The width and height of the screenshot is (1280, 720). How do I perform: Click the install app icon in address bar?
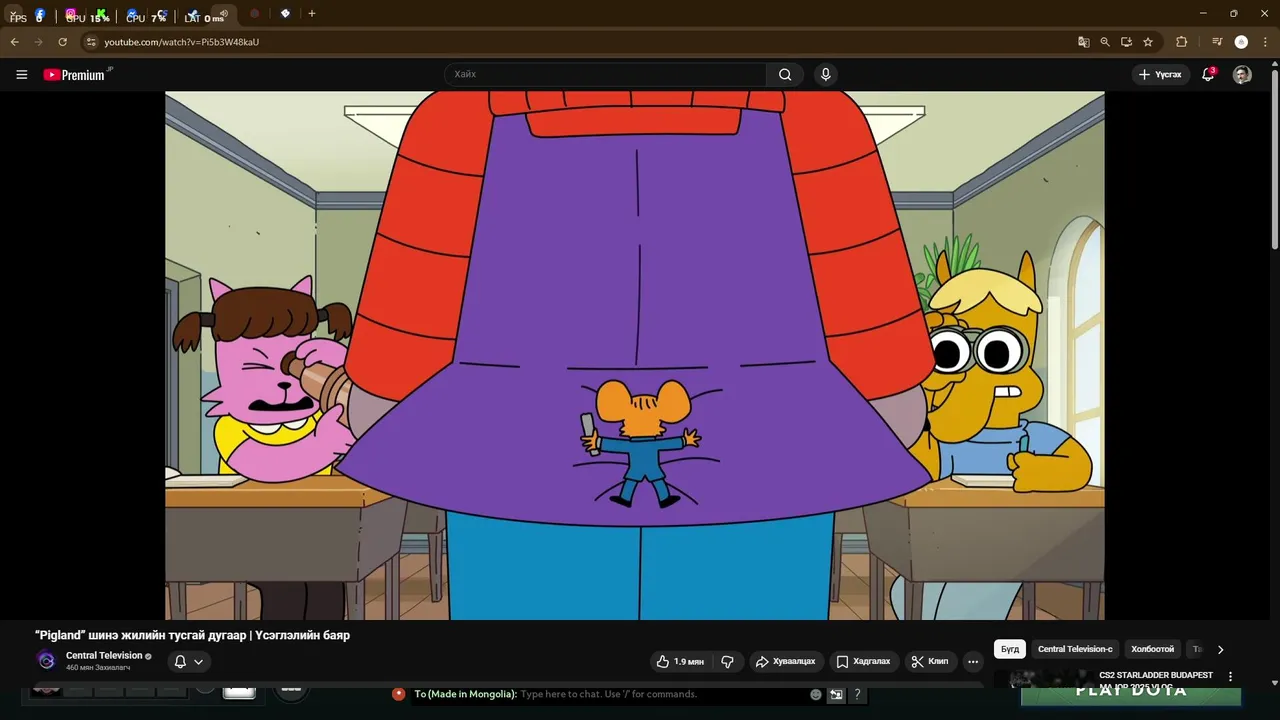pos(1126,42)
